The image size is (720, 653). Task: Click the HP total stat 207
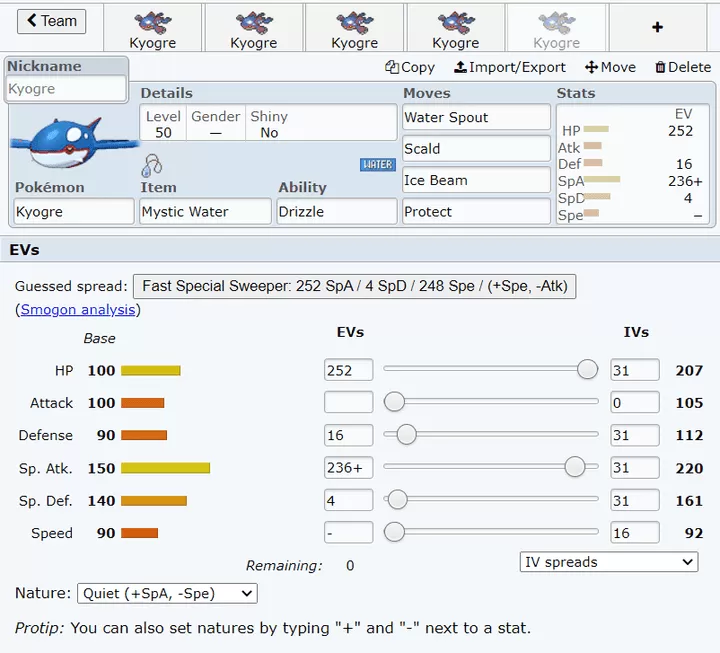click(x=689, y=370)
